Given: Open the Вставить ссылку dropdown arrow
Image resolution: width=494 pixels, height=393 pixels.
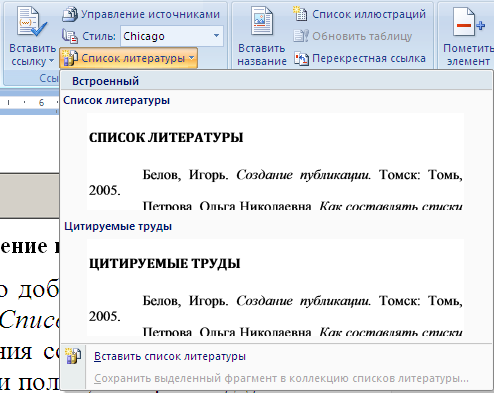Looking at the screenshot, I should 51,61.
